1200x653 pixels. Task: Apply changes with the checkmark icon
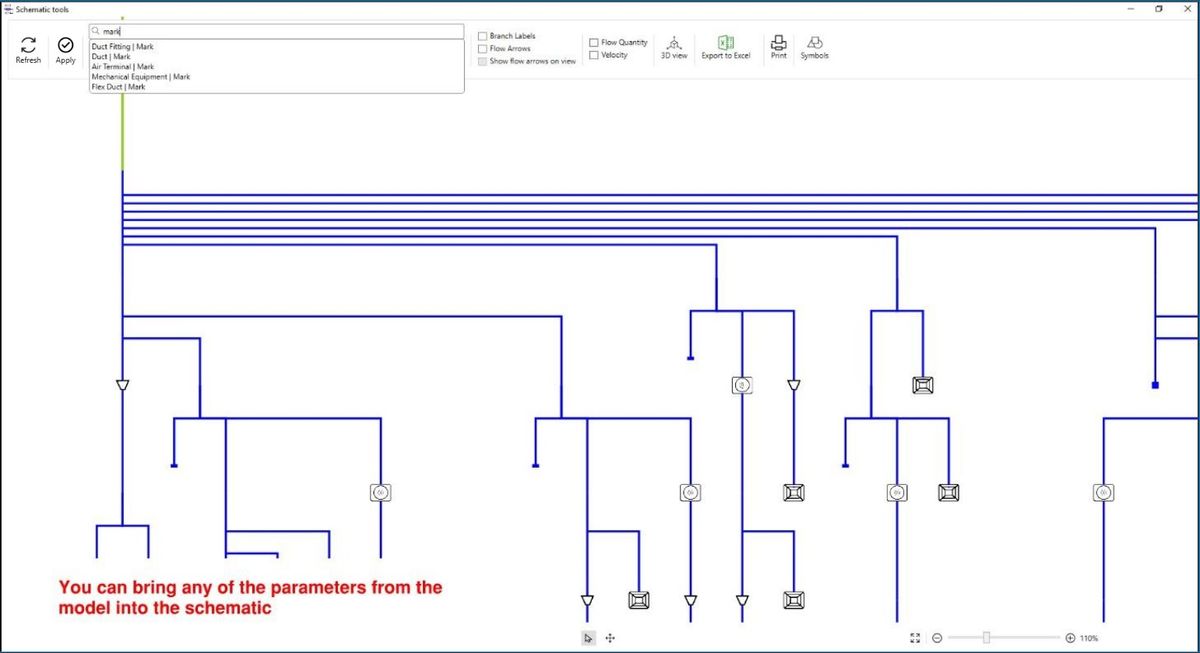click(x=66, y=45)
